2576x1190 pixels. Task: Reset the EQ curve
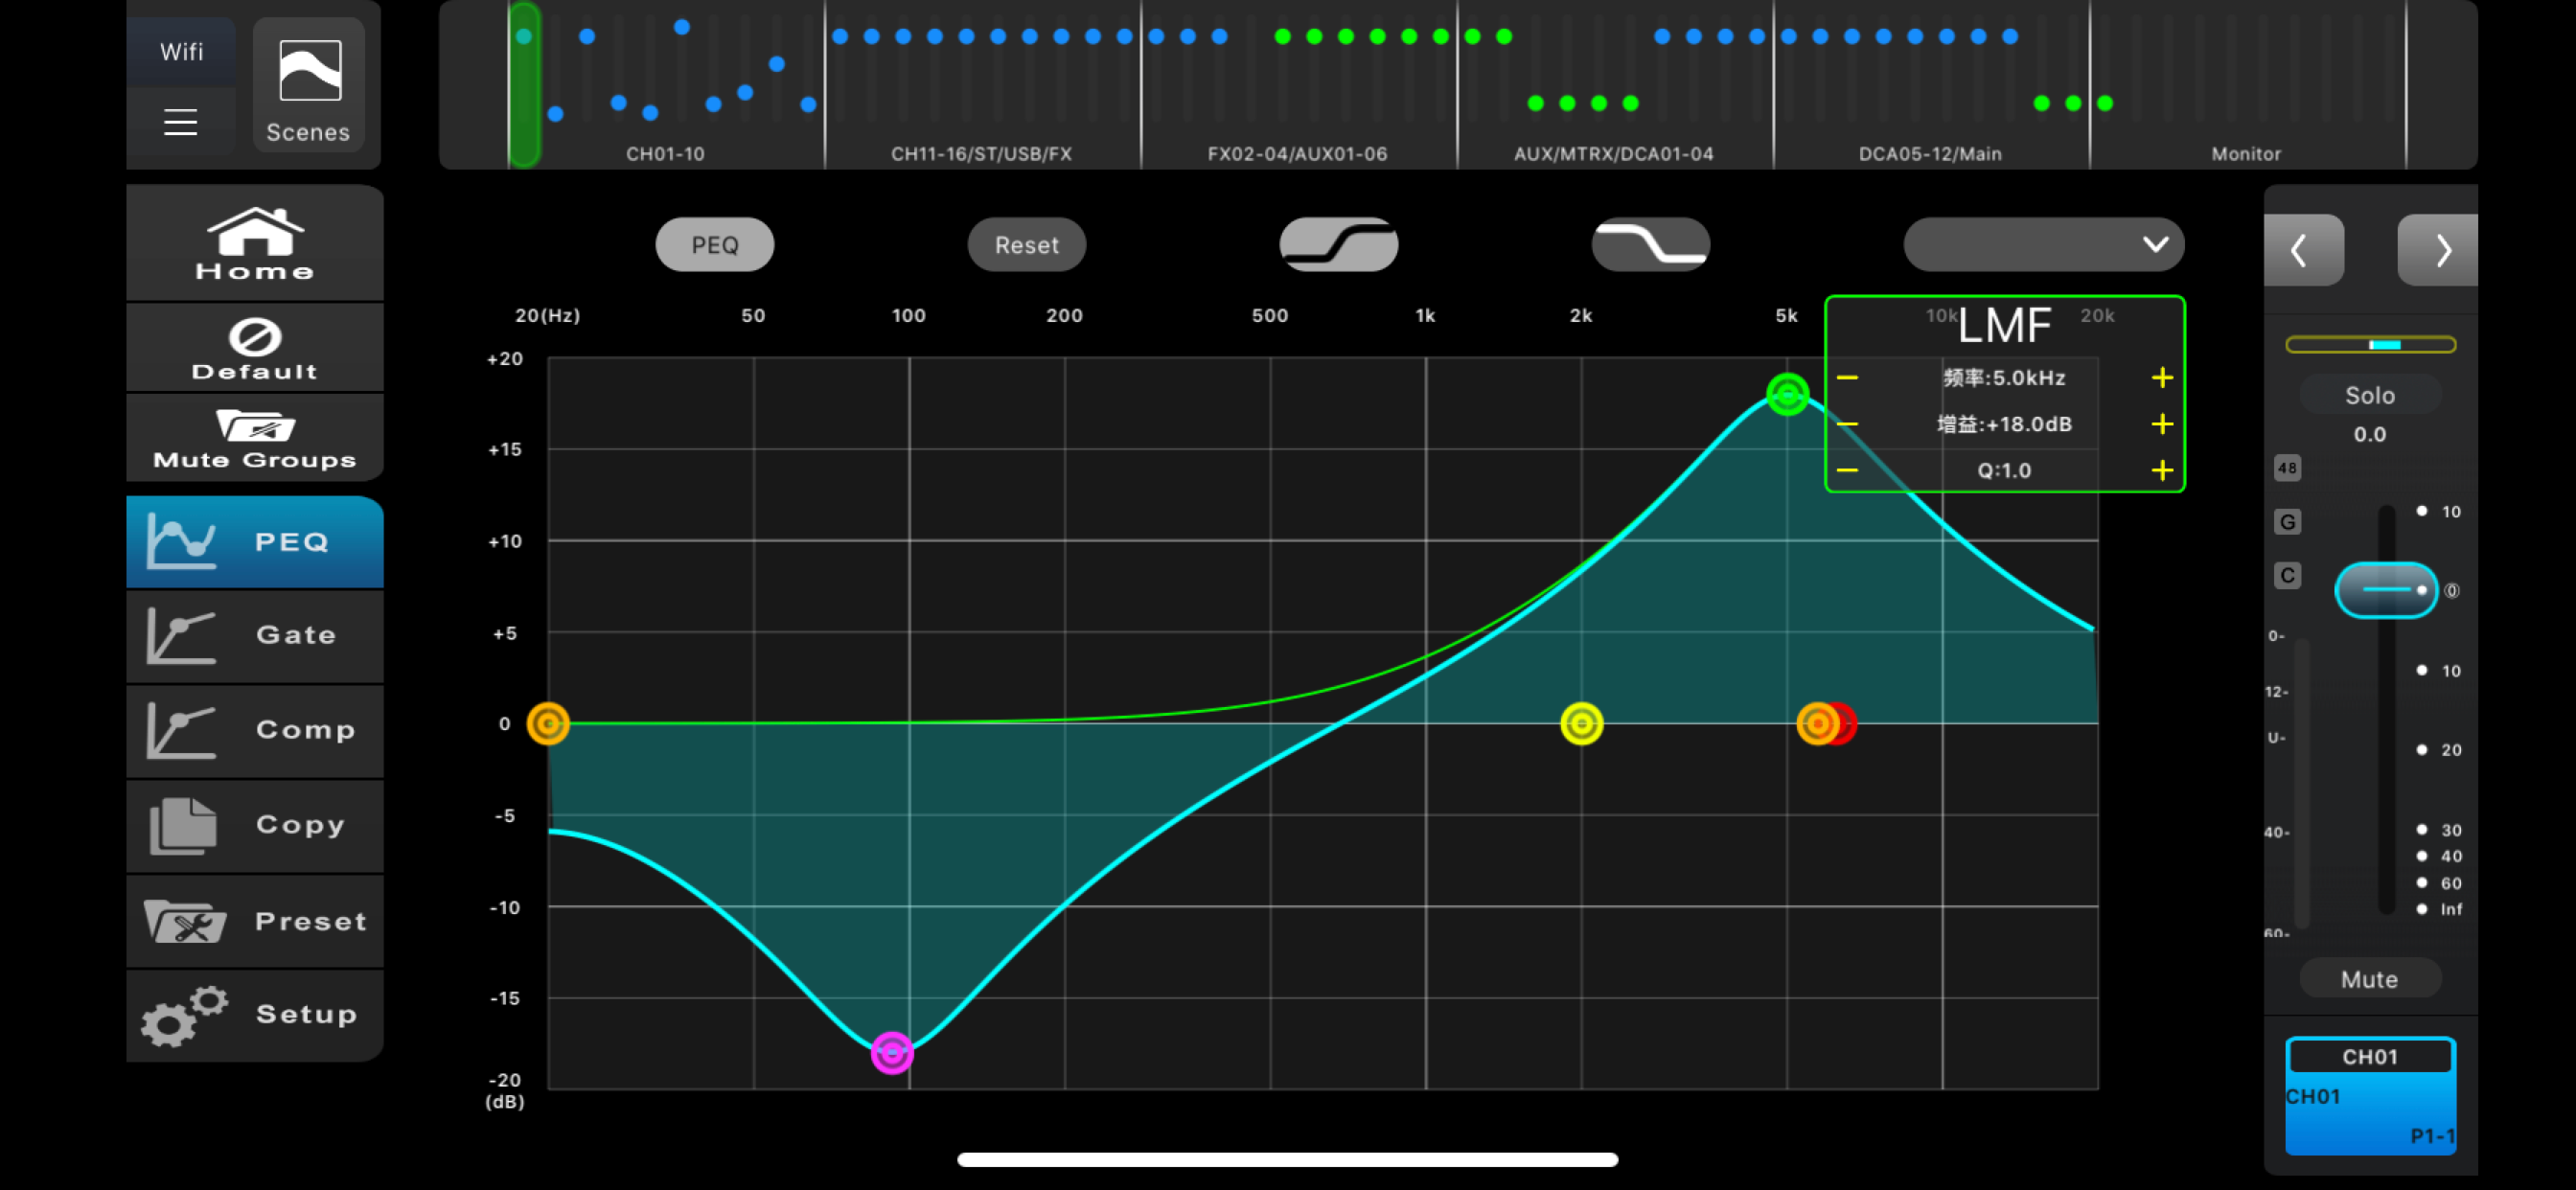coord(1026,244)
